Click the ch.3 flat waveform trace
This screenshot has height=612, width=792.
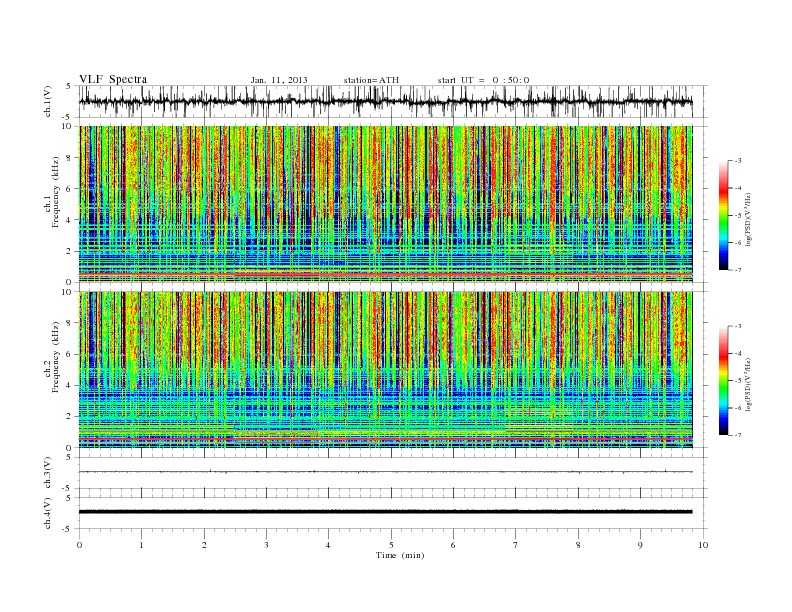[385, 472]
